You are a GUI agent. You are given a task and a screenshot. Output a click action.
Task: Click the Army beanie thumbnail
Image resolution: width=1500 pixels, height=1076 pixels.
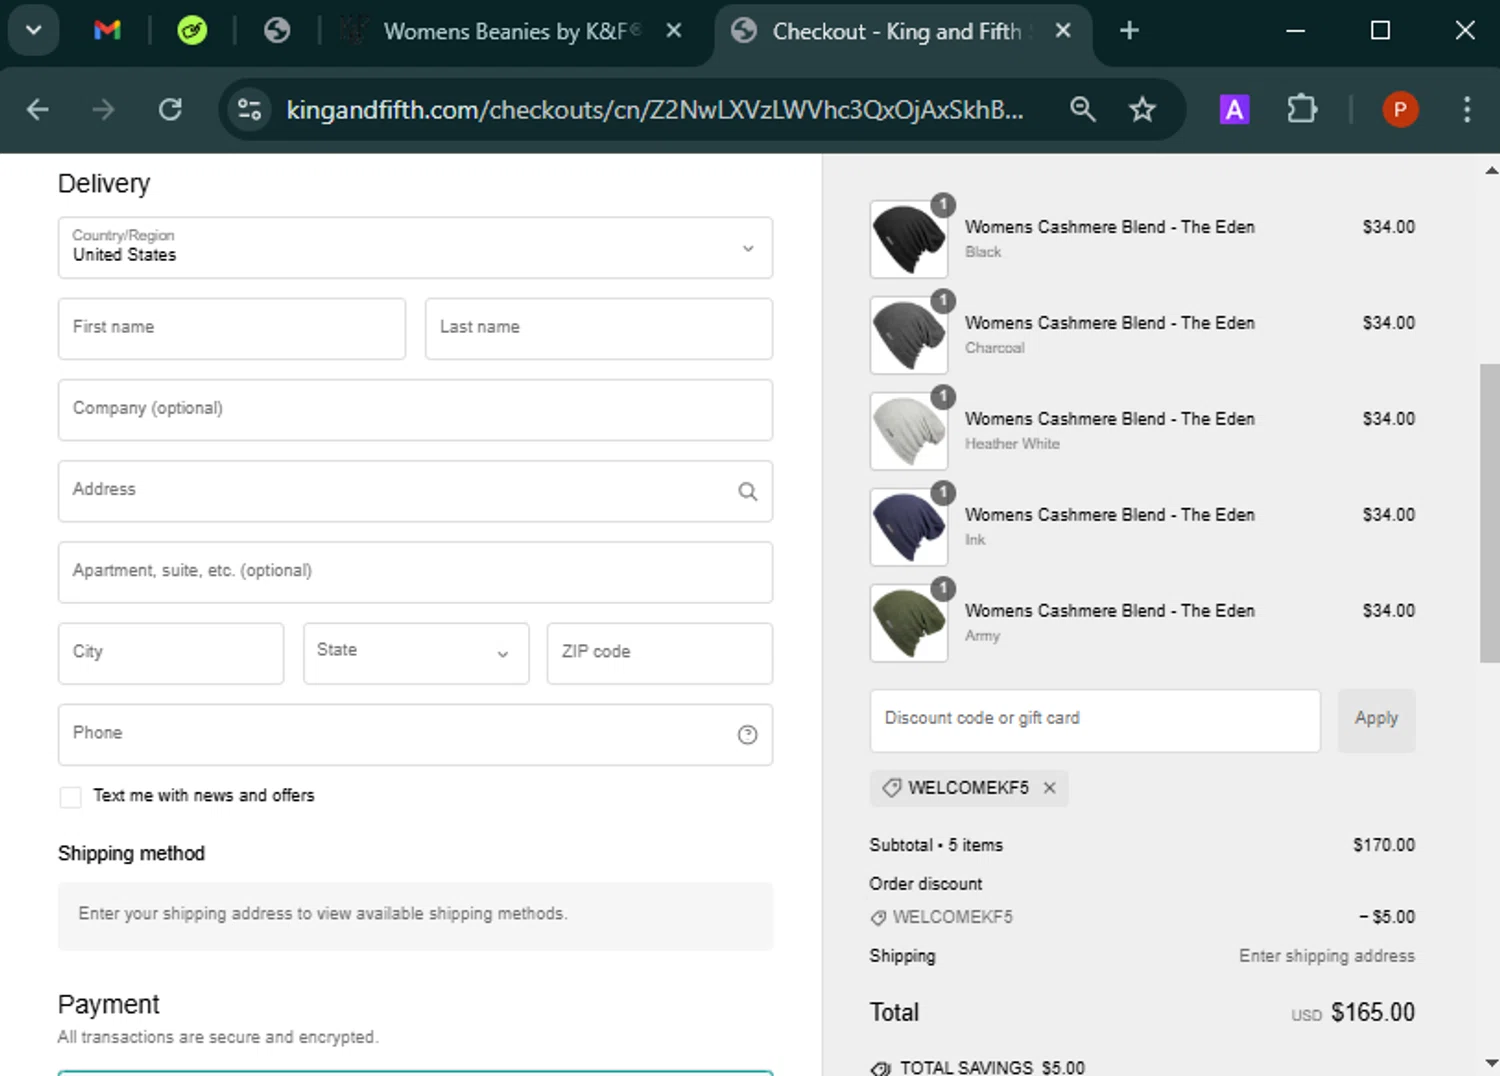click(x=909, y=624)
